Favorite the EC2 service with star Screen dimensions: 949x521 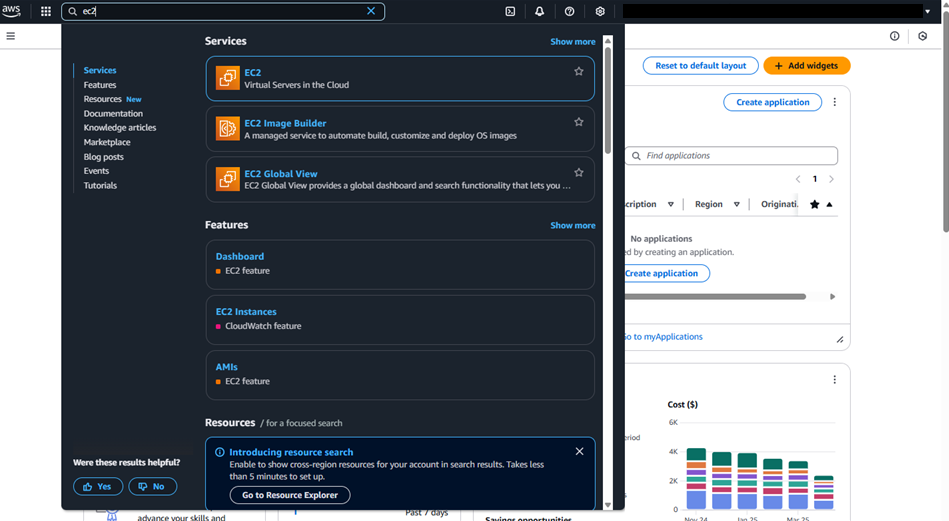click(x=578, y=72)
